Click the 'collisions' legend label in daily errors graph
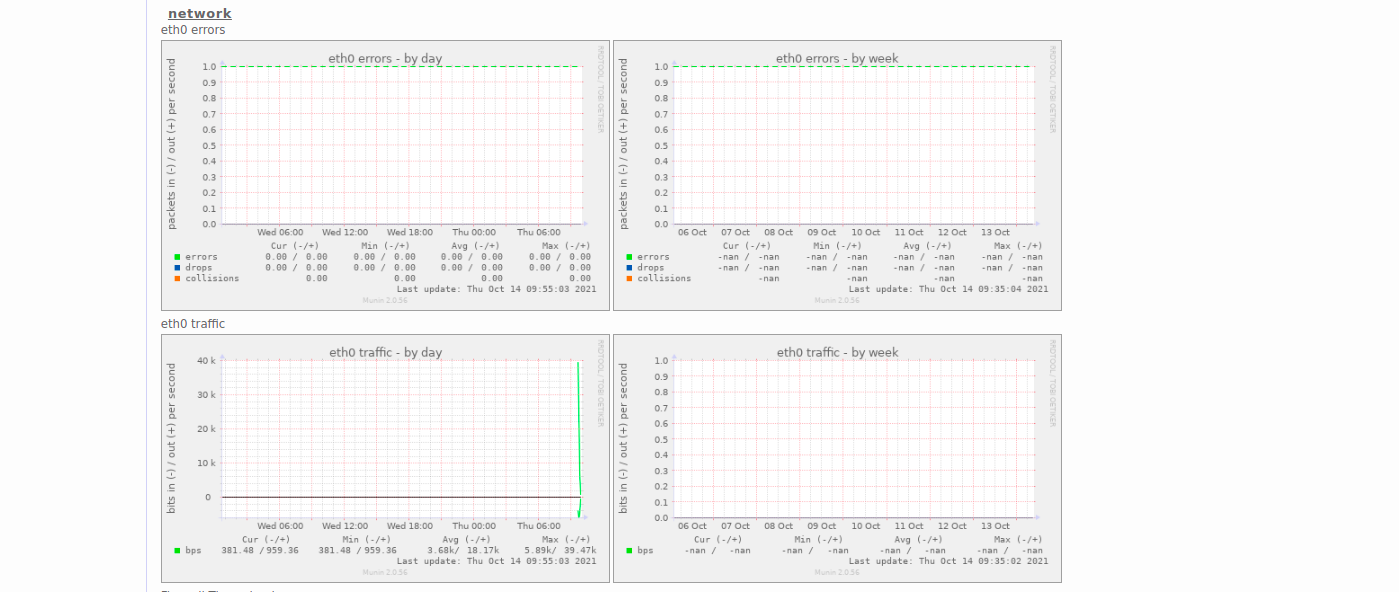The width and height of the screenshot is (1399, 592). click(212, 278)
